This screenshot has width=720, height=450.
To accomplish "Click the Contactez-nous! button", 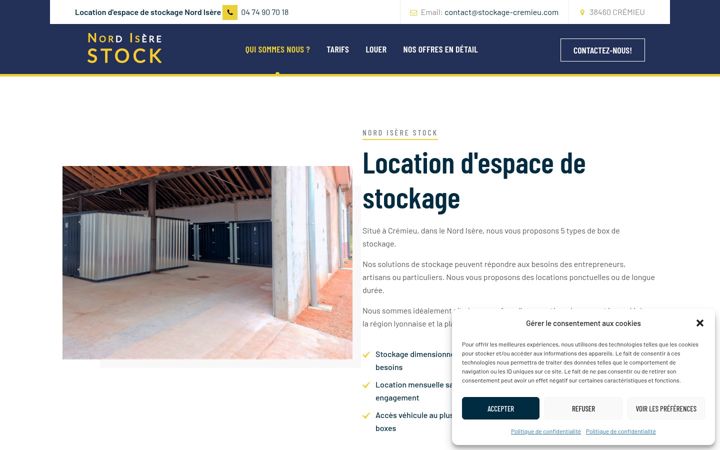I will 602,50.
